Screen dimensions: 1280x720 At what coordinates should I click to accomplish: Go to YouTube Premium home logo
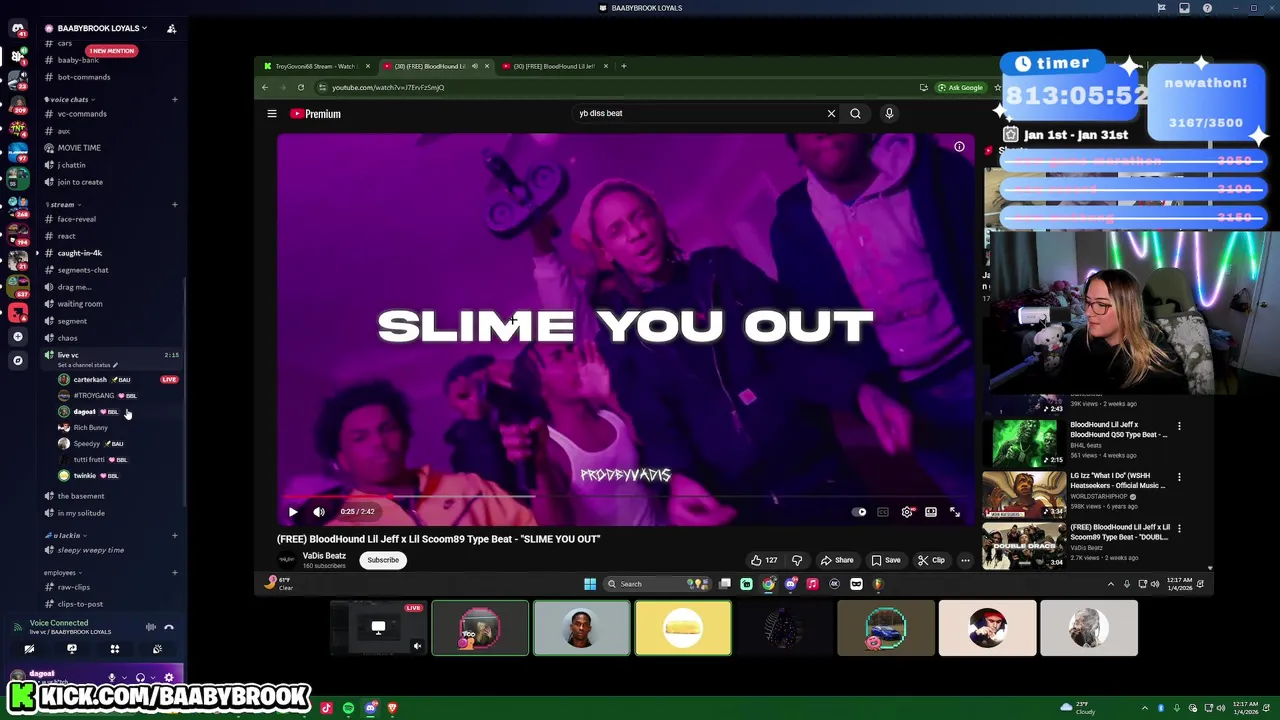point(316,114)
